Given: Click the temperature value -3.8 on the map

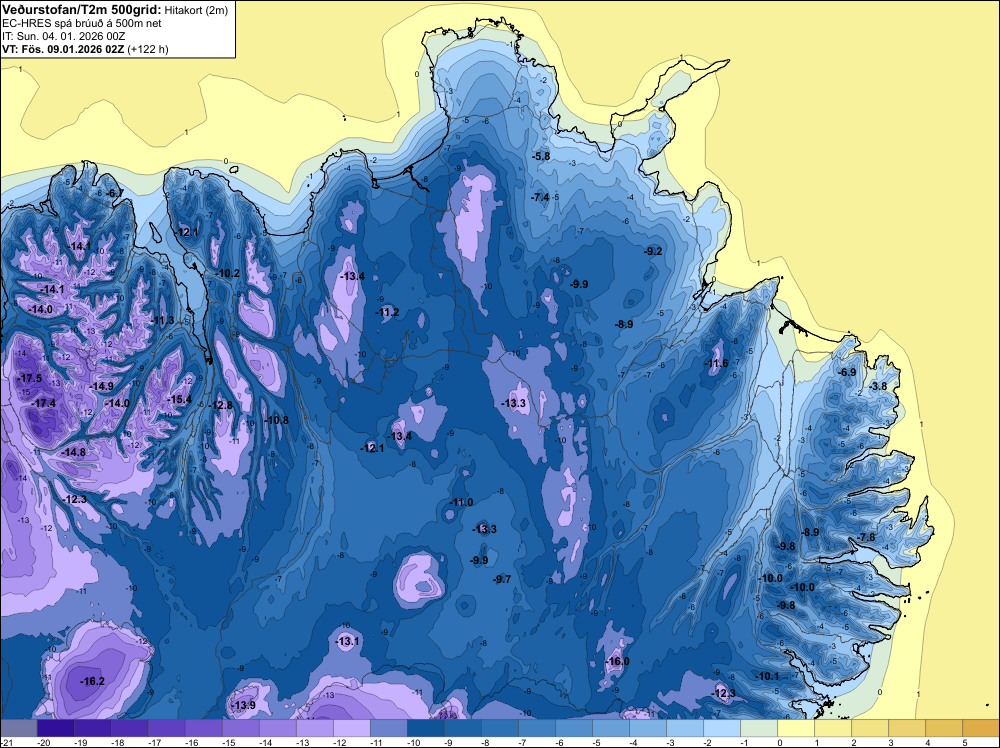Looking at the screenshot, I should (x=878, y=387).
